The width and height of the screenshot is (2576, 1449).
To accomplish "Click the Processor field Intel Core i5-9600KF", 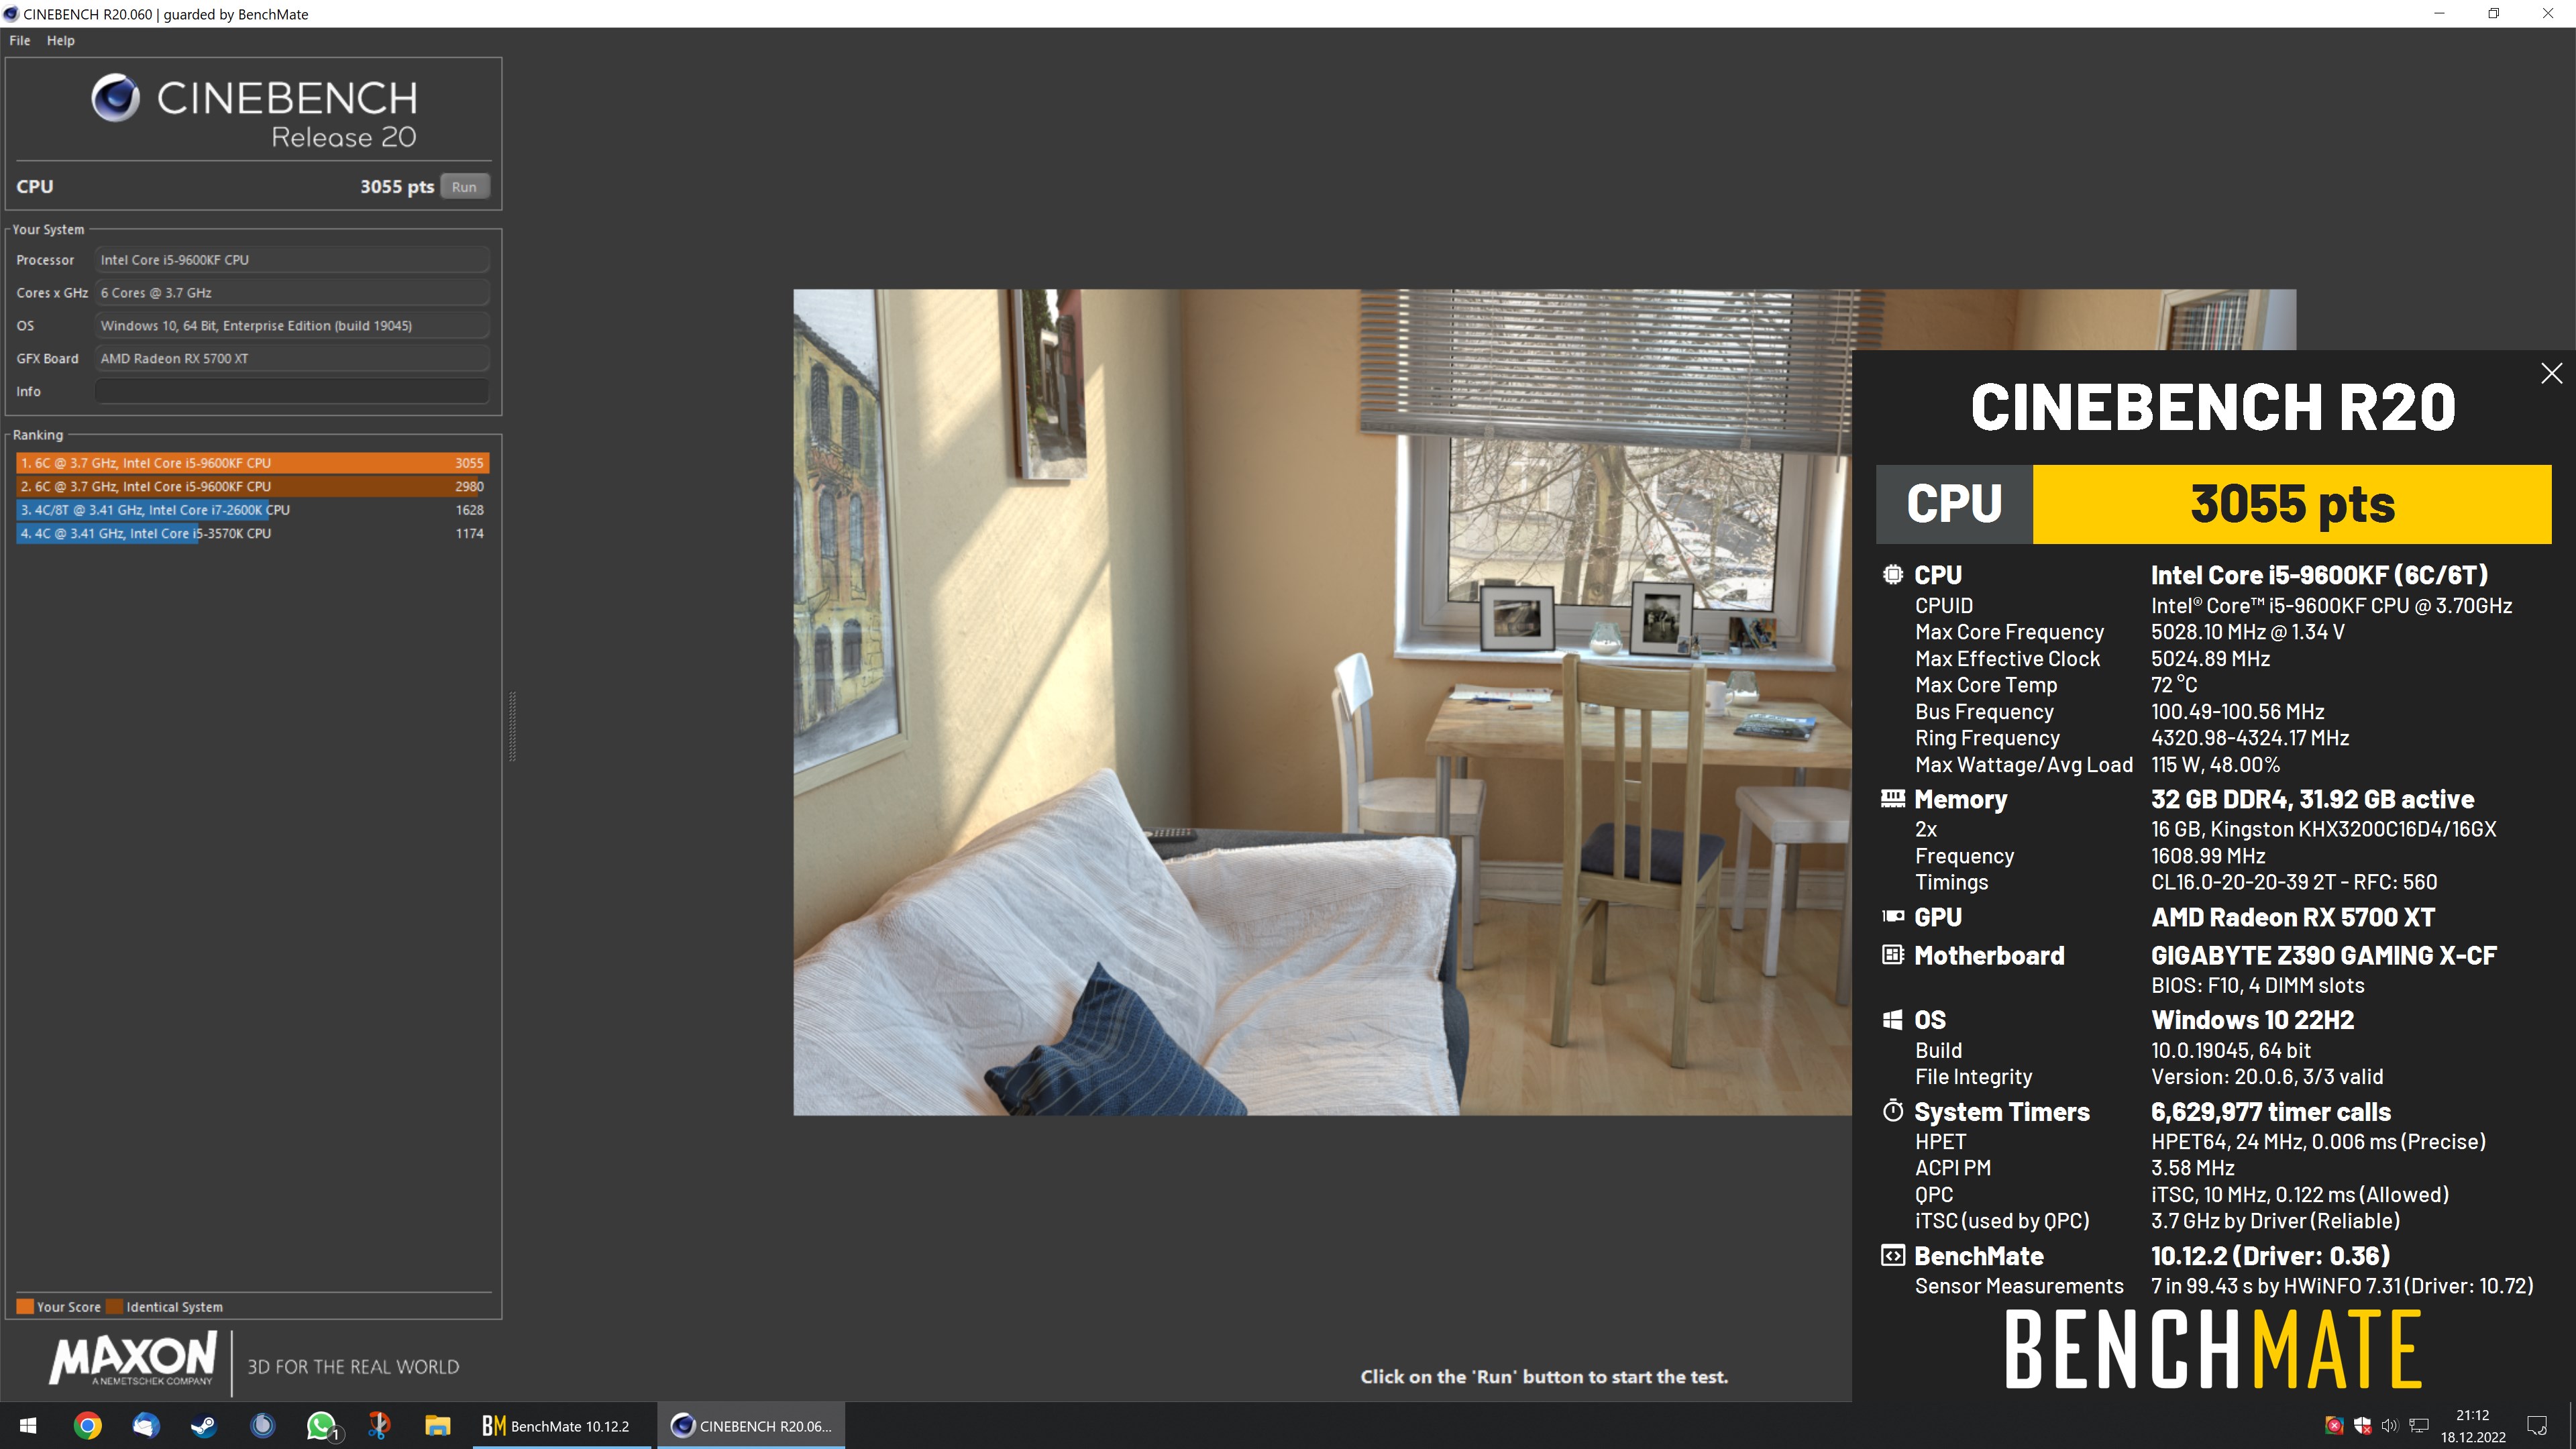I will tap(292, 260).
